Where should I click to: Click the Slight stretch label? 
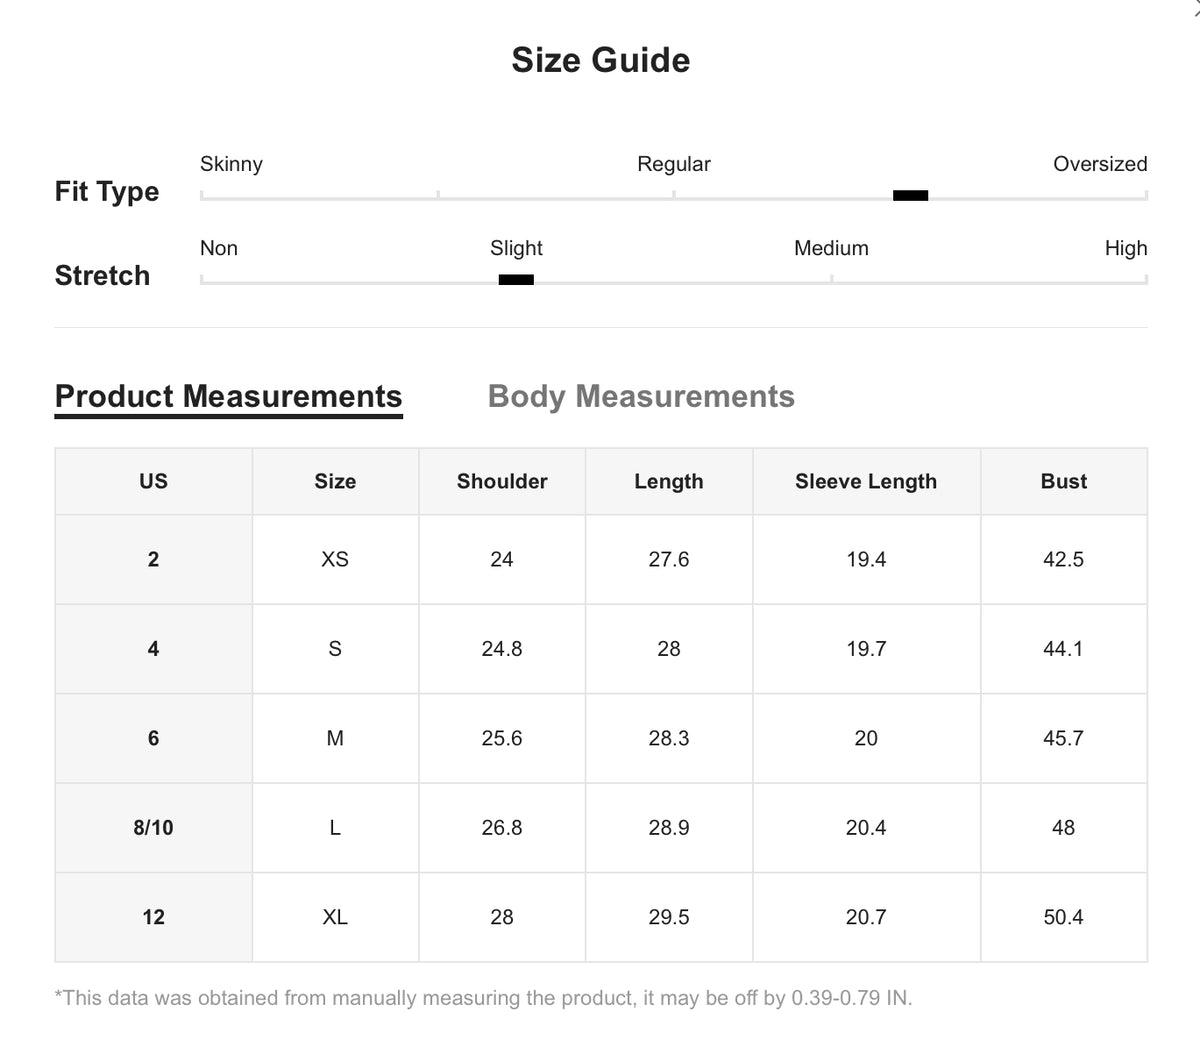pyautogui.click(x=516, y=248)
